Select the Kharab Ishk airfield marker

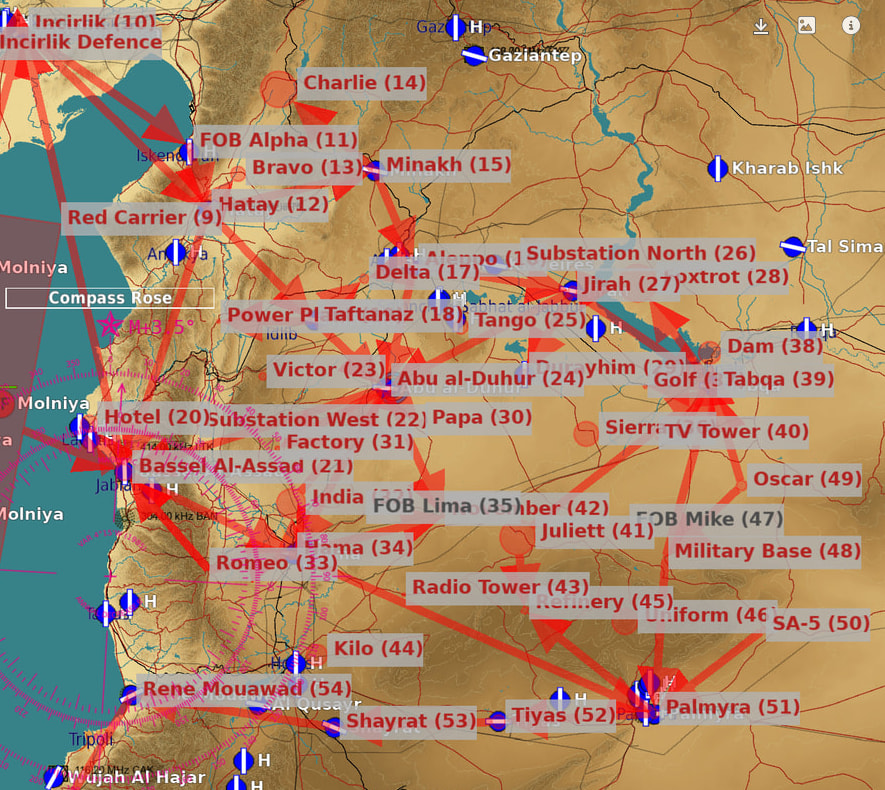pyautogui.click(x=717, y=168)
